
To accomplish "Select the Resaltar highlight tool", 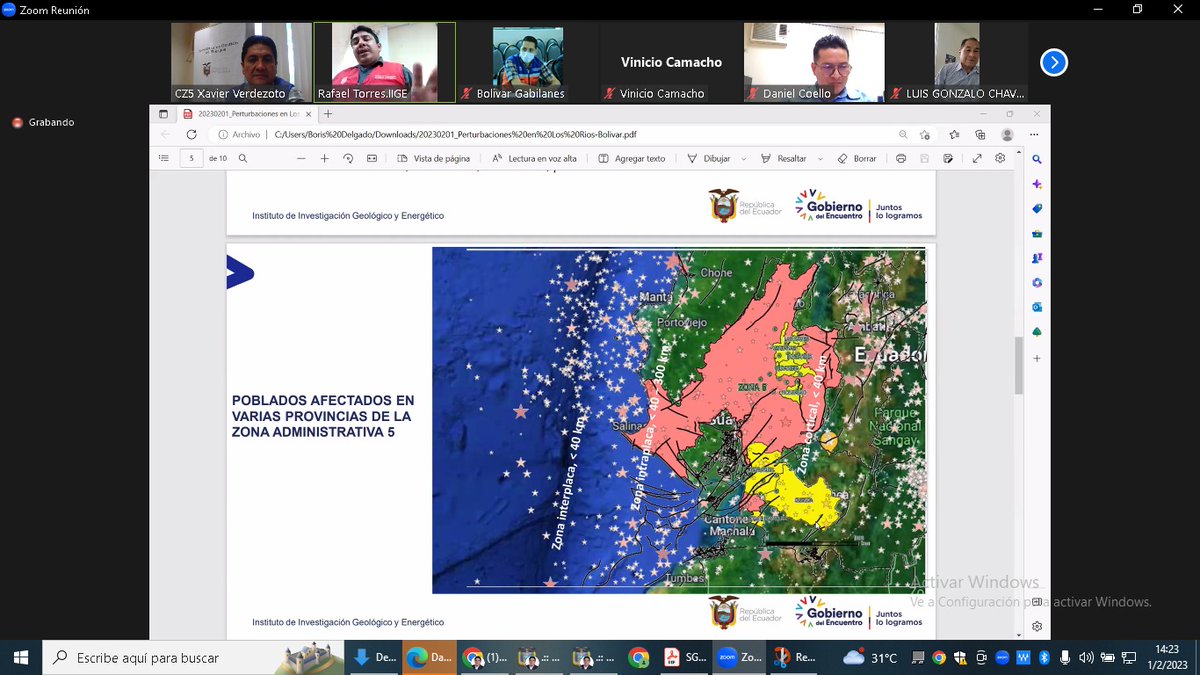I will (x=784, y=158).
